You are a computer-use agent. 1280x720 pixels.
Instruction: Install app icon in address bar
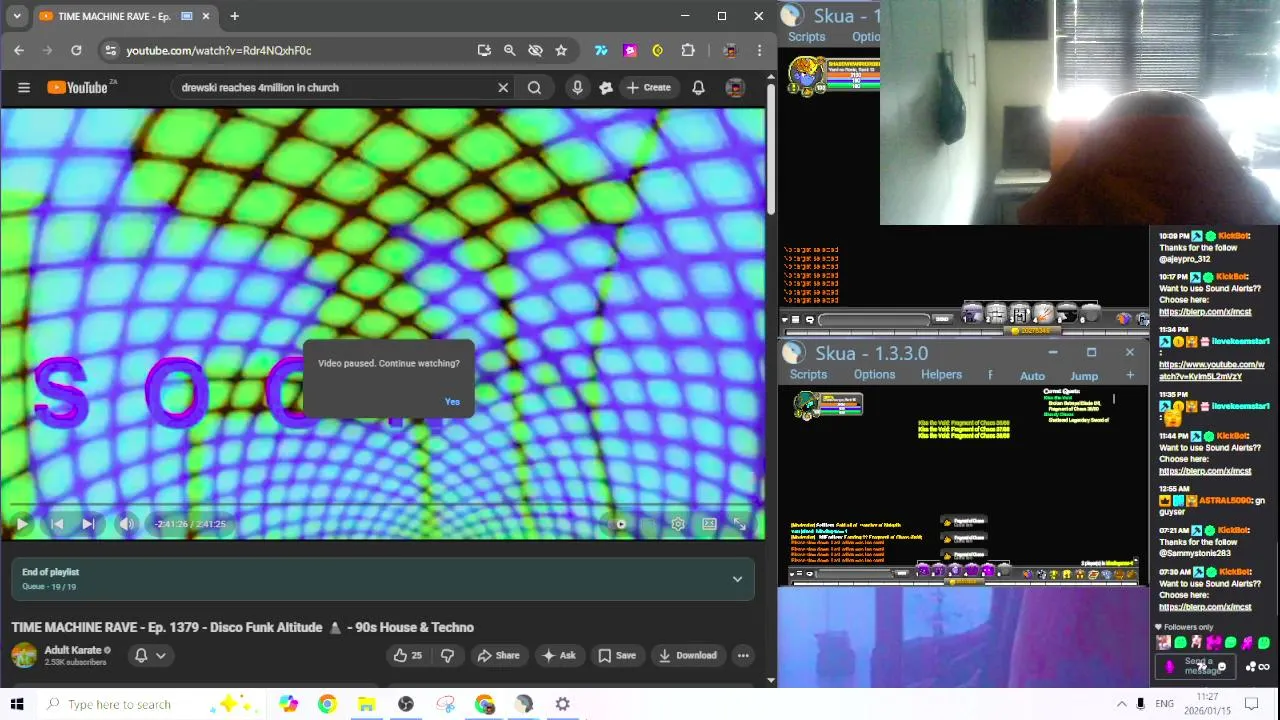point(484,50)
